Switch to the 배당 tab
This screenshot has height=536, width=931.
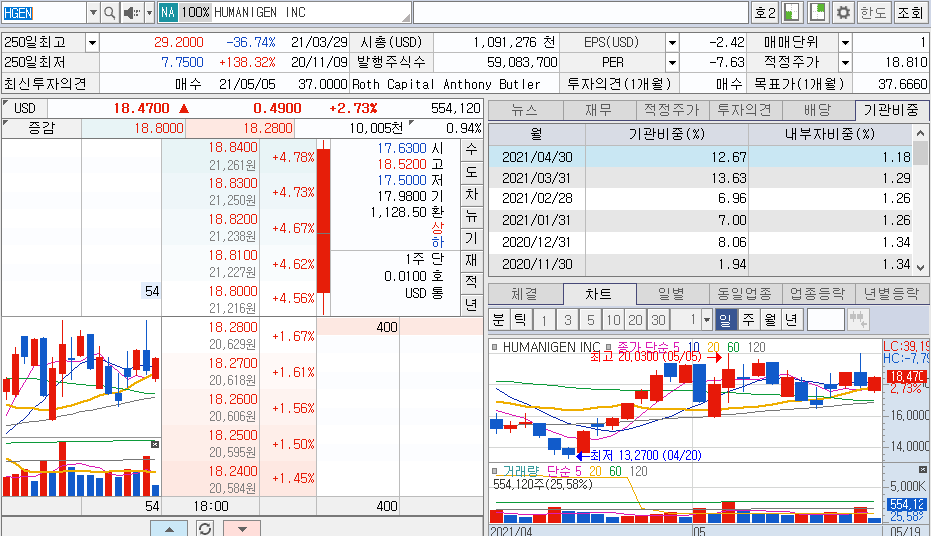(818, 110)
